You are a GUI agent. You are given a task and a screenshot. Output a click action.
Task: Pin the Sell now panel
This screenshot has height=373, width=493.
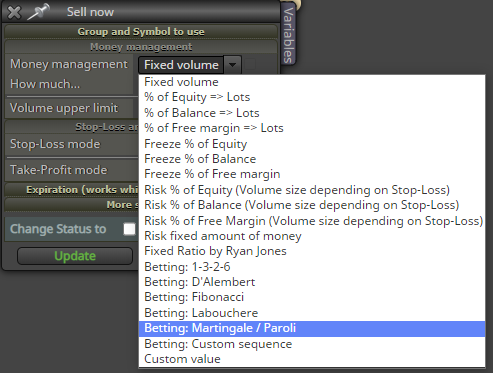[38, 12]
